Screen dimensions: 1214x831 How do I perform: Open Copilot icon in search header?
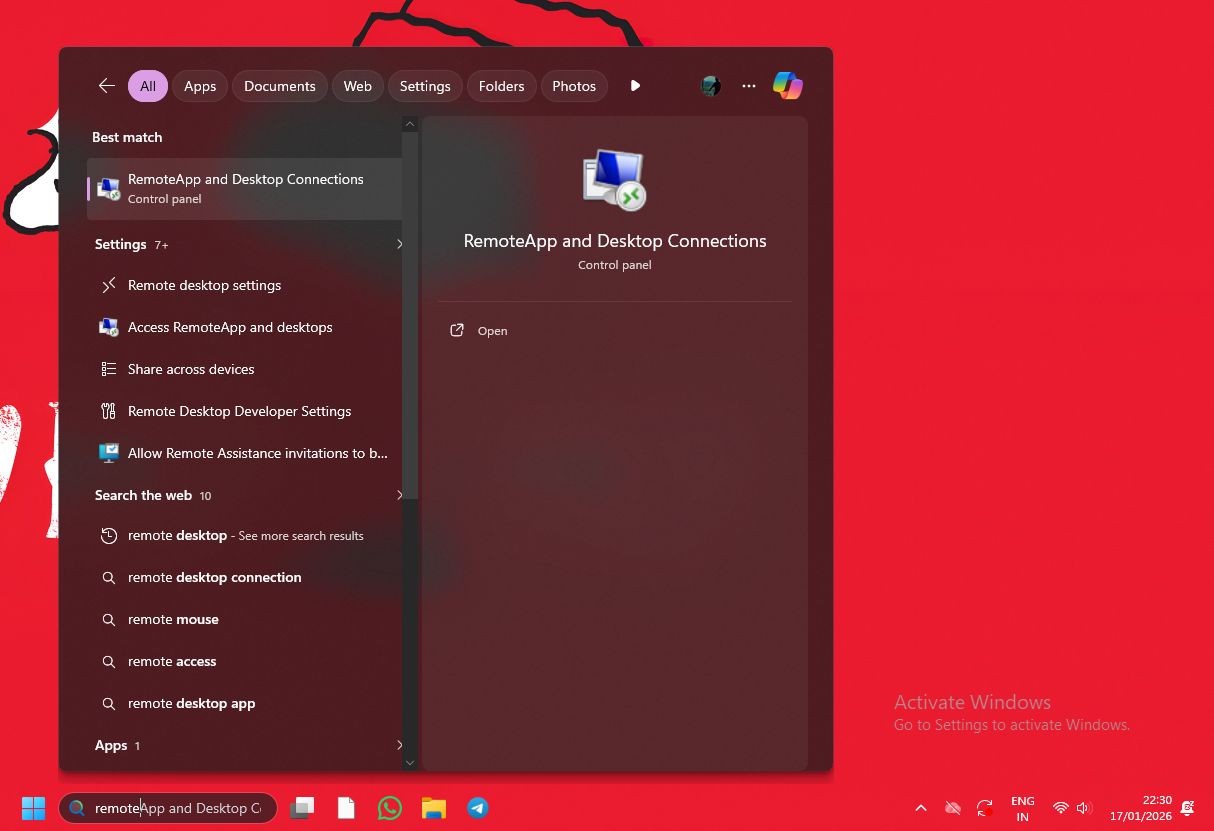click(787, 86)
